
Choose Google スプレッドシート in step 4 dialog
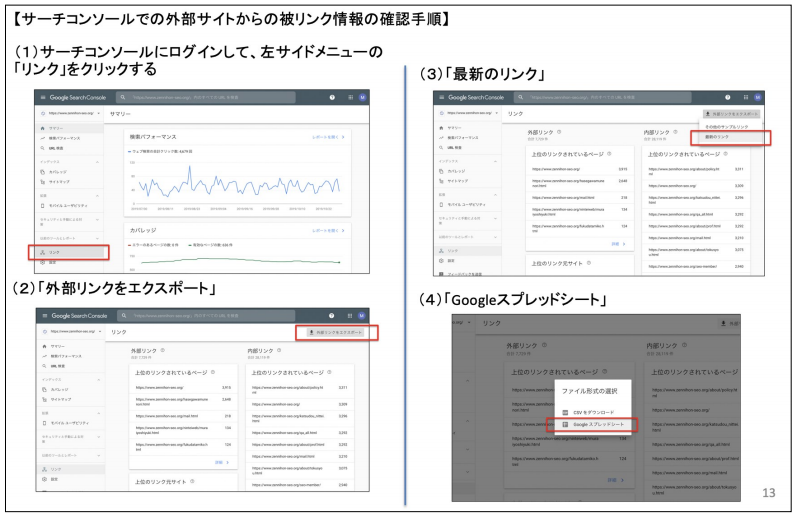pos(596,425)
